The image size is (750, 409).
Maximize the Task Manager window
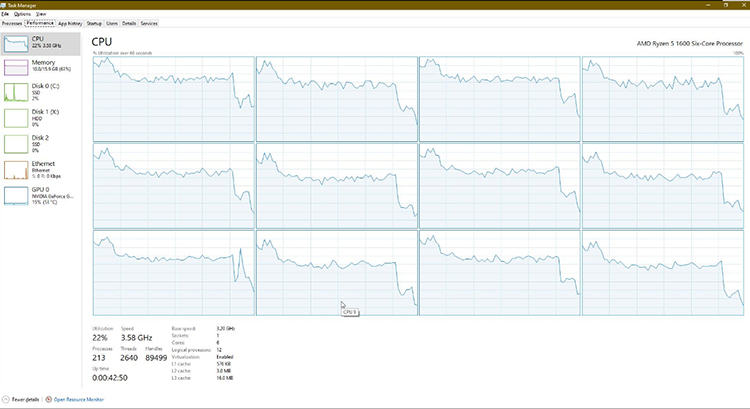tap(726, 5)
